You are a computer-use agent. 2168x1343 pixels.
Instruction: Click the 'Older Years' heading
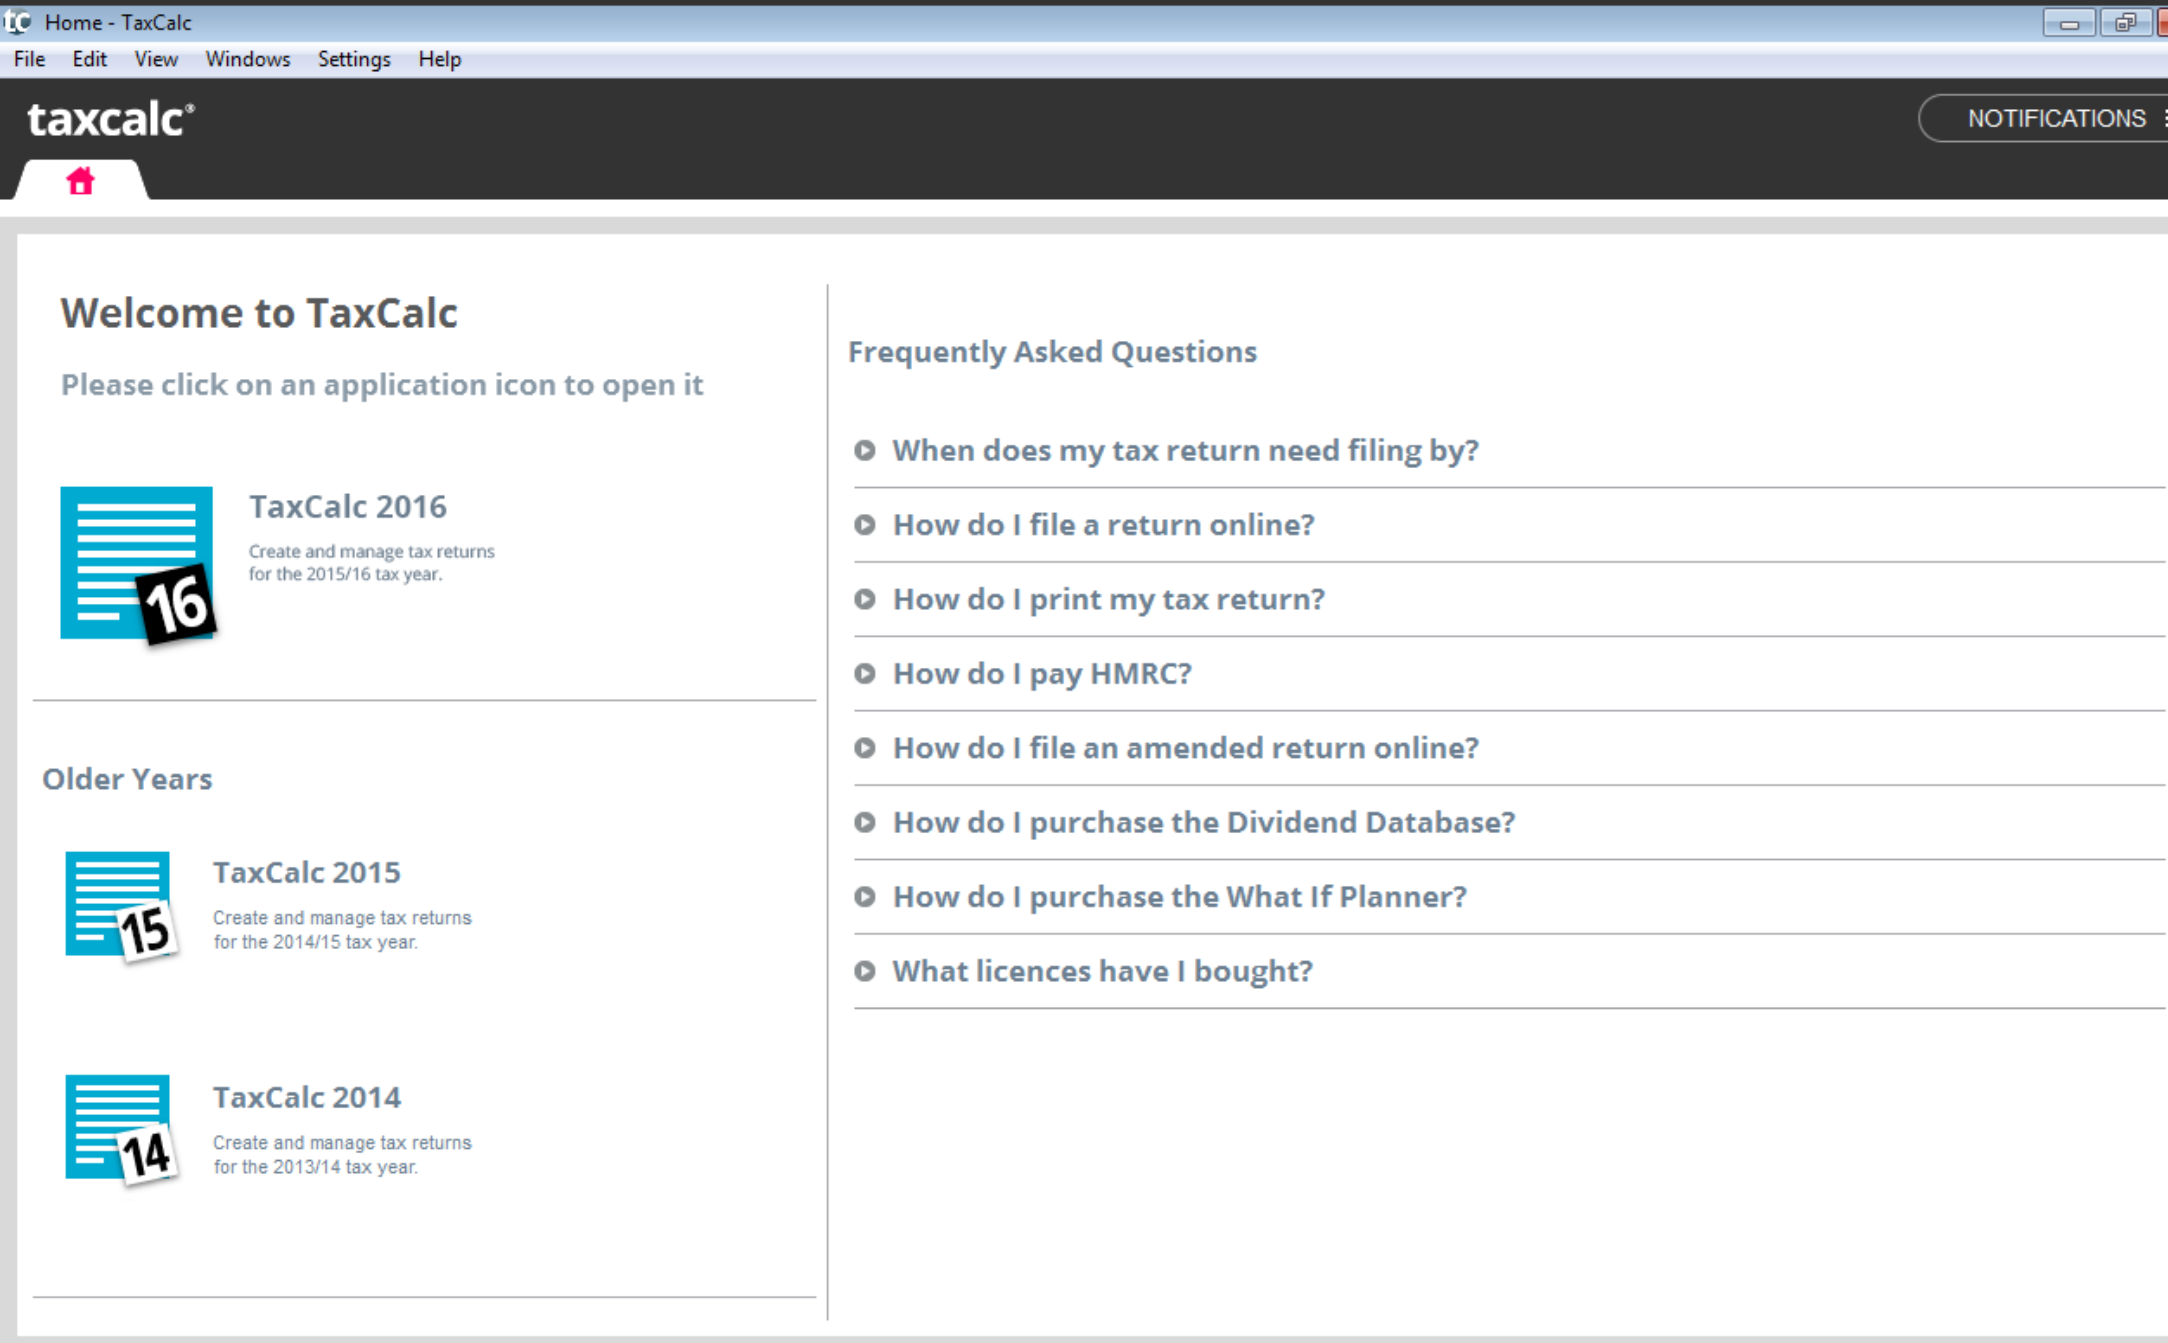click(x=127, y=779)
